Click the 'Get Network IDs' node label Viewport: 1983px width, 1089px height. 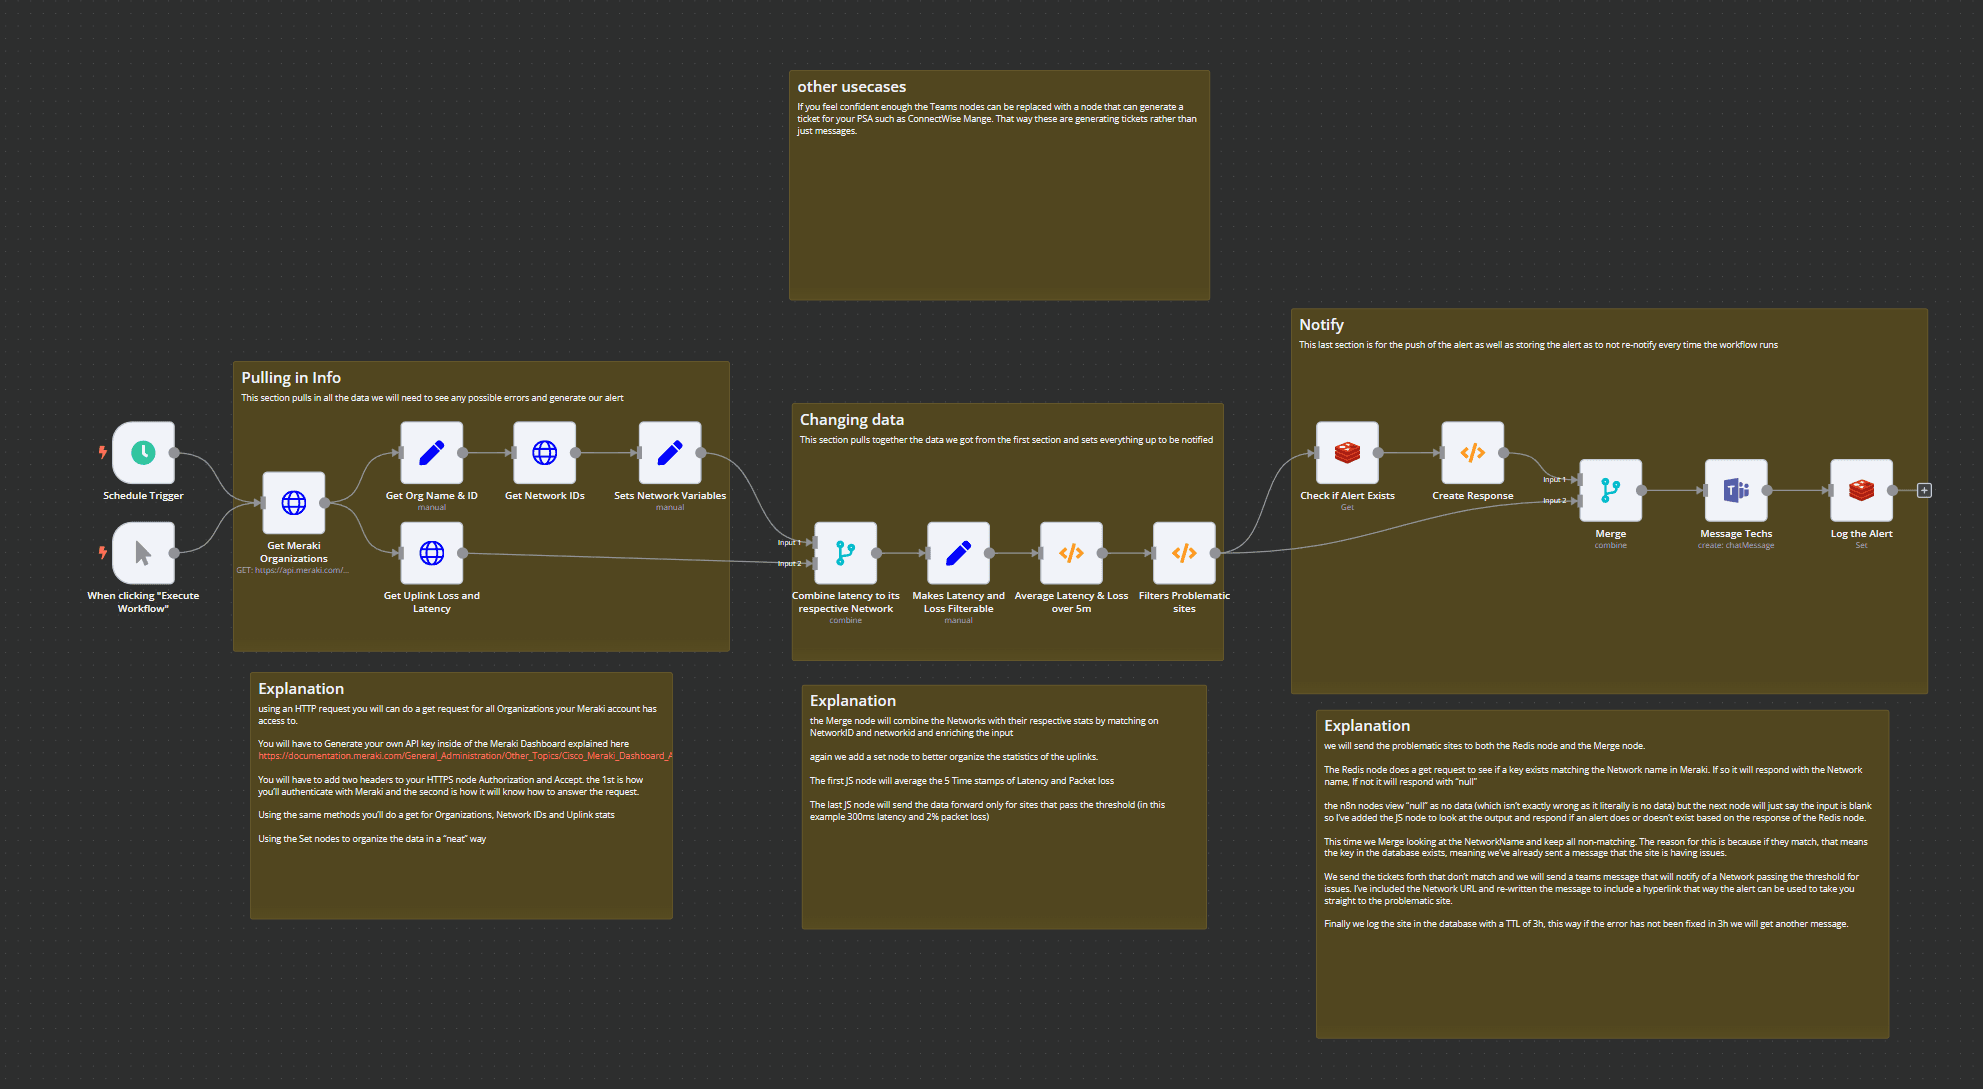pyautogui.click(x=545, y=496)
